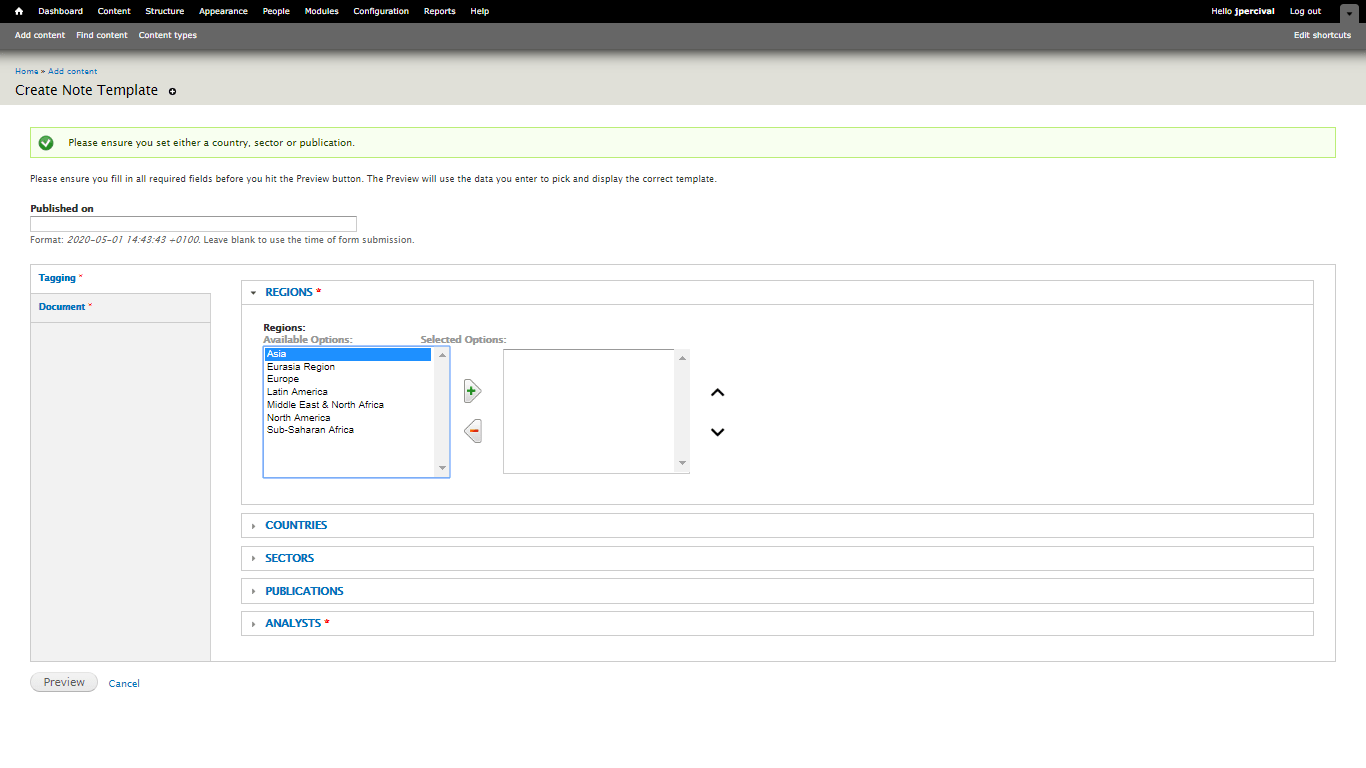Select Europe in available options list
This screenshot has width=1366, height=768.
283,379
